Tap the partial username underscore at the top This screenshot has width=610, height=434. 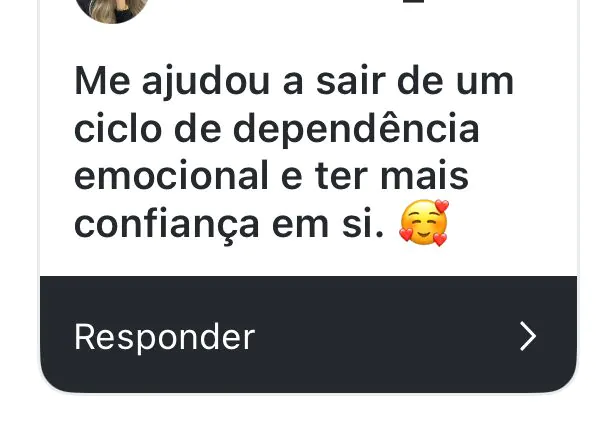(413, 2)
